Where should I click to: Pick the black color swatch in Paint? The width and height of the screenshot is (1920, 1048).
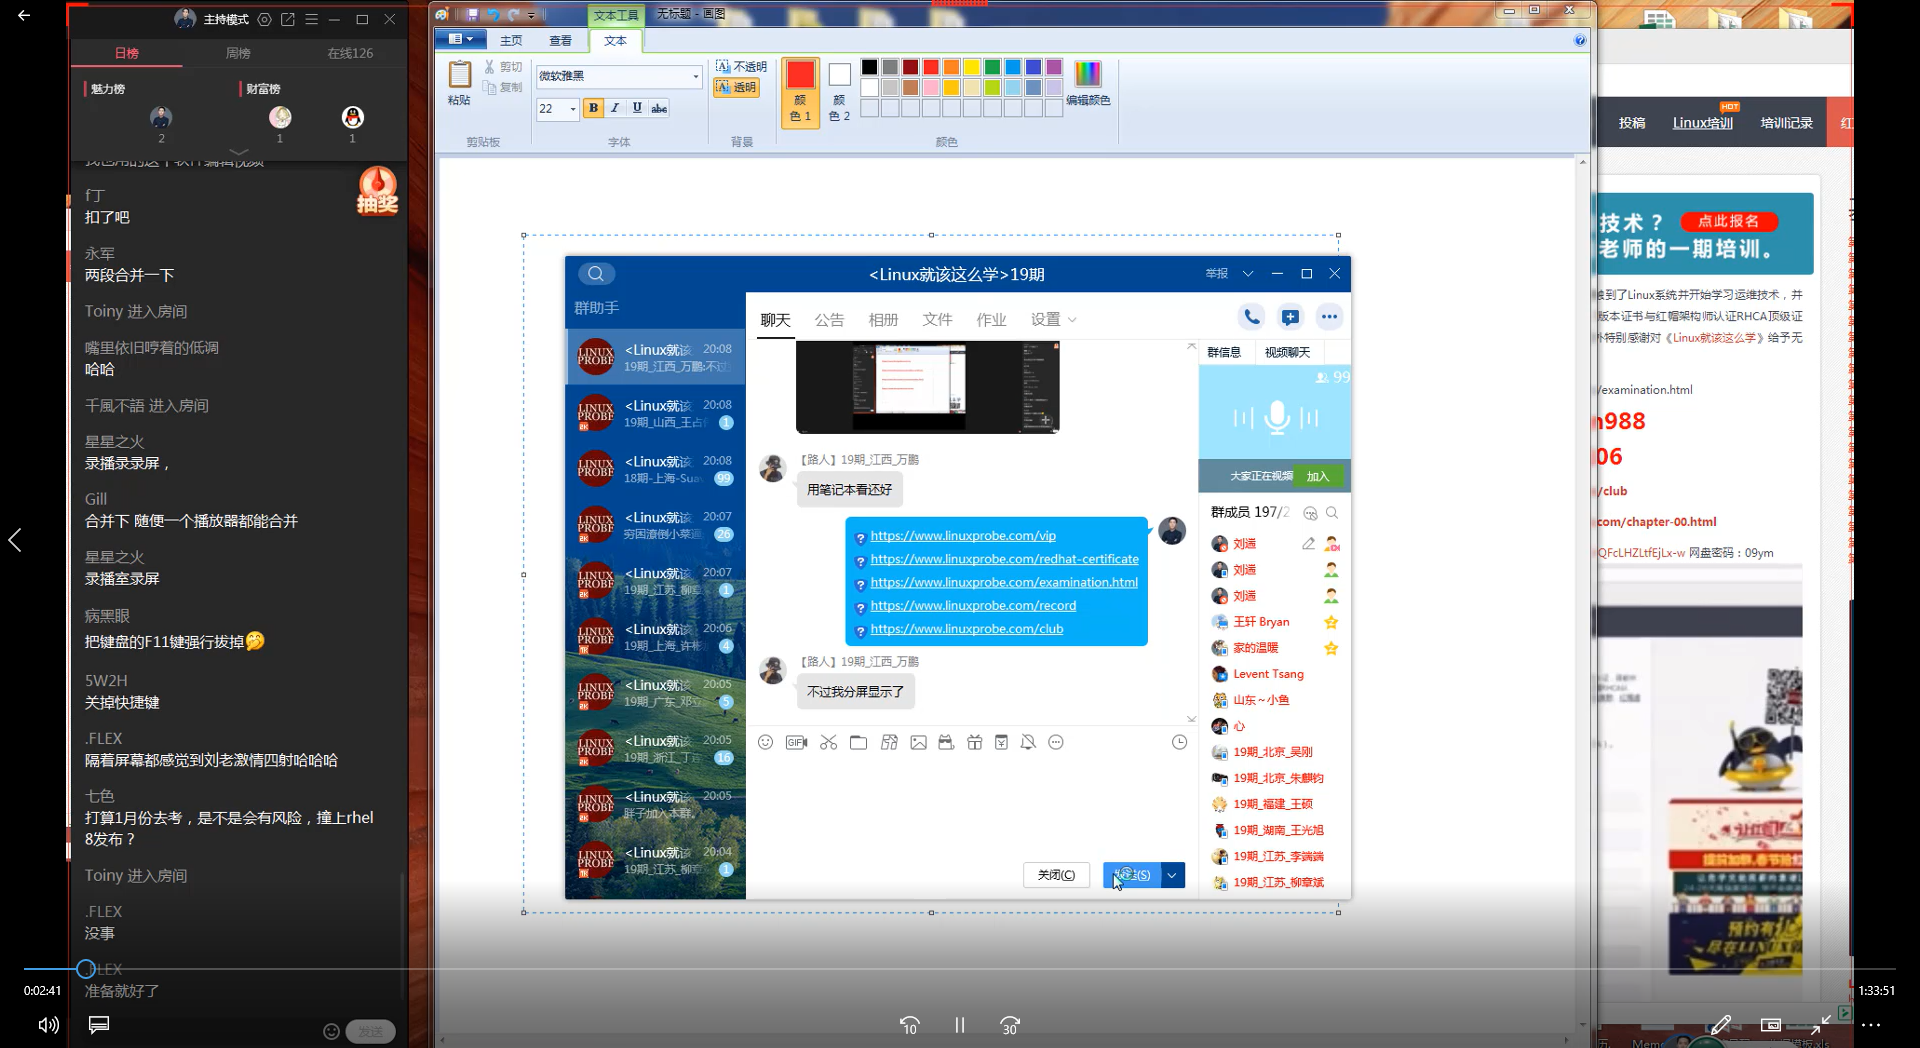[869, 67]
